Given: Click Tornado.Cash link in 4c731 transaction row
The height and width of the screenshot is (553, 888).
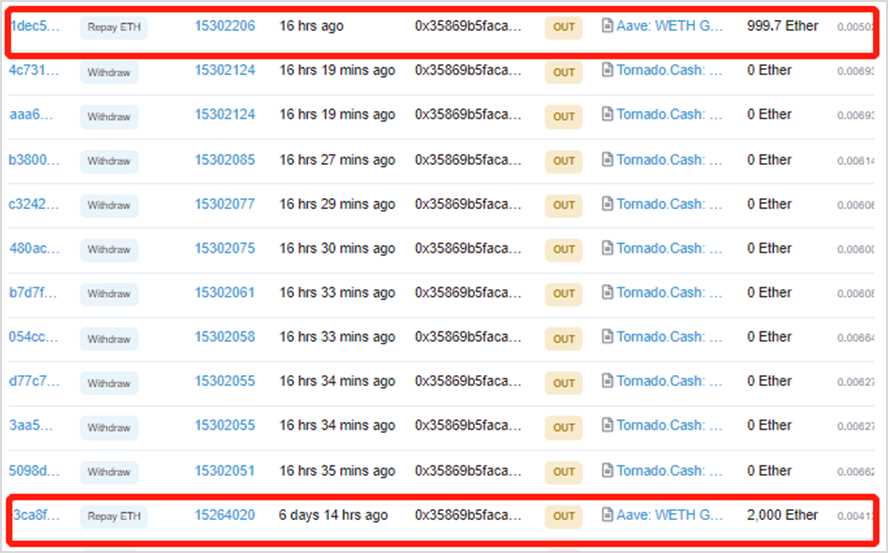Looking at the screenshot, I should [x=669, y=71].
